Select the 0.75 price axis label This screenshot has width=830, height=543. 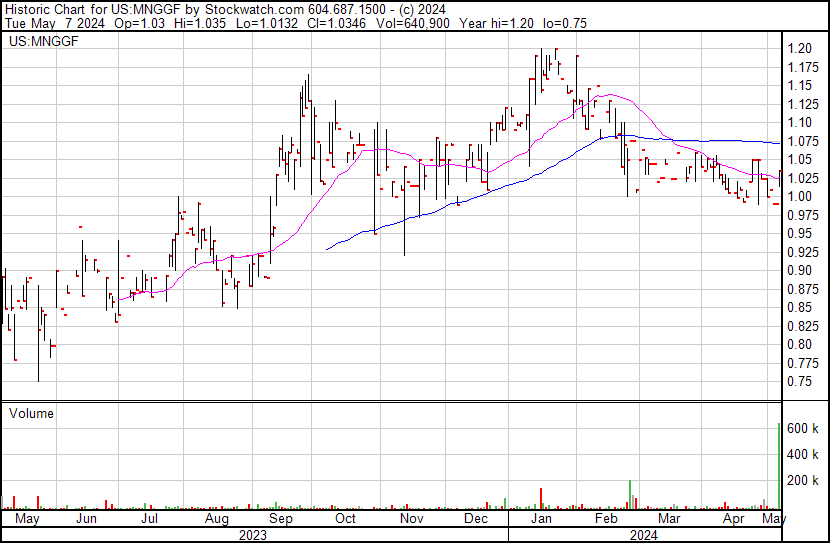click(799, 382)
